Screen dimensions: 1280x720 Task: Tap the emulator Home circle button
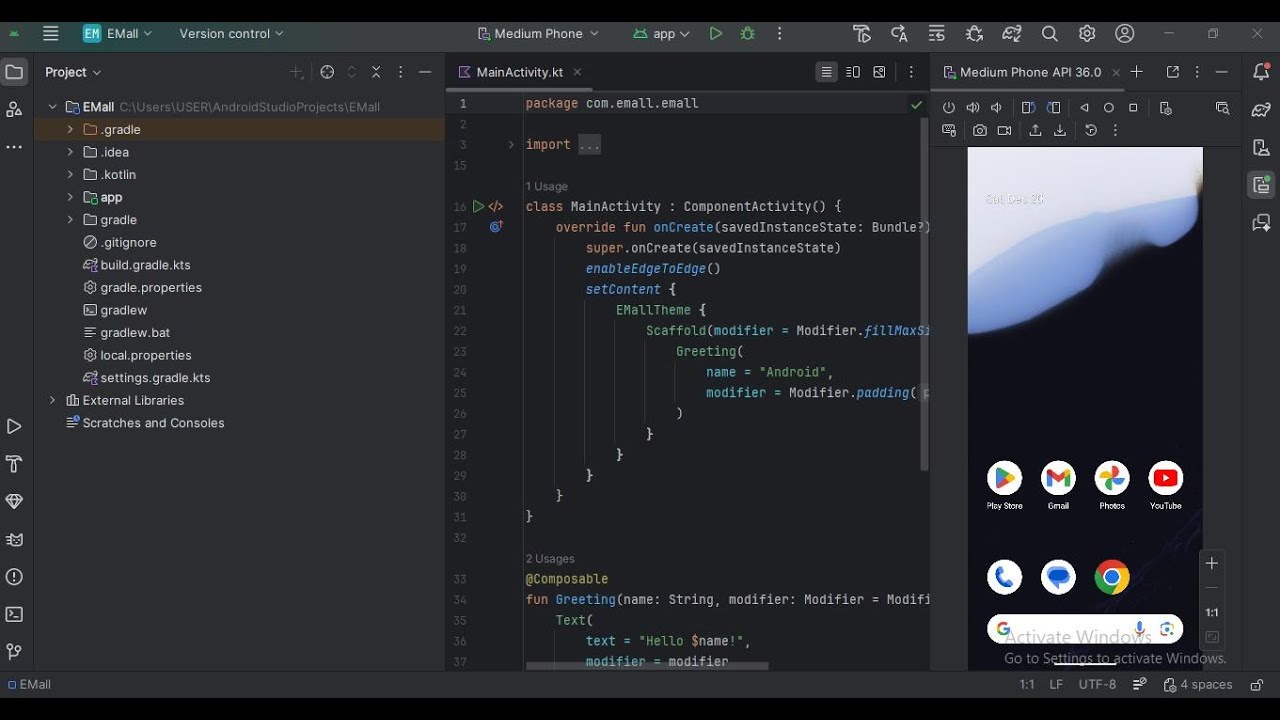tap(1108, 107)
